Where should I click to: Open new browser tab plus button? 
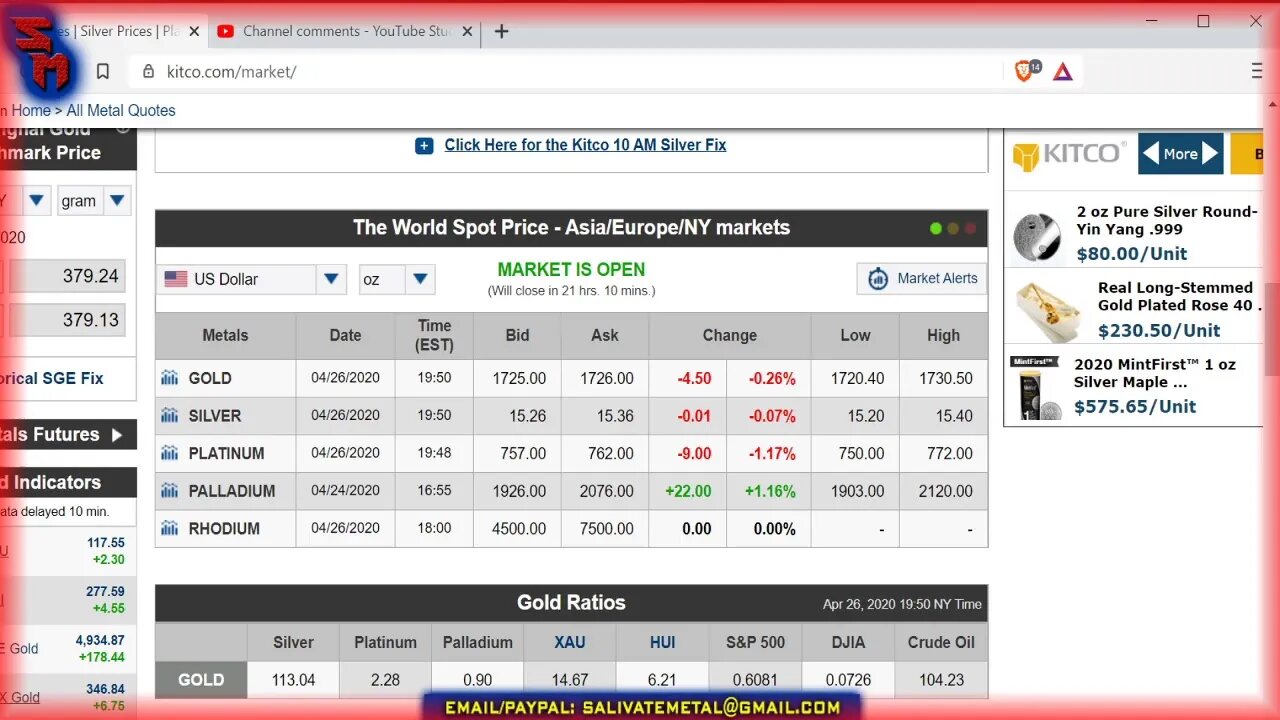point(502,31)
